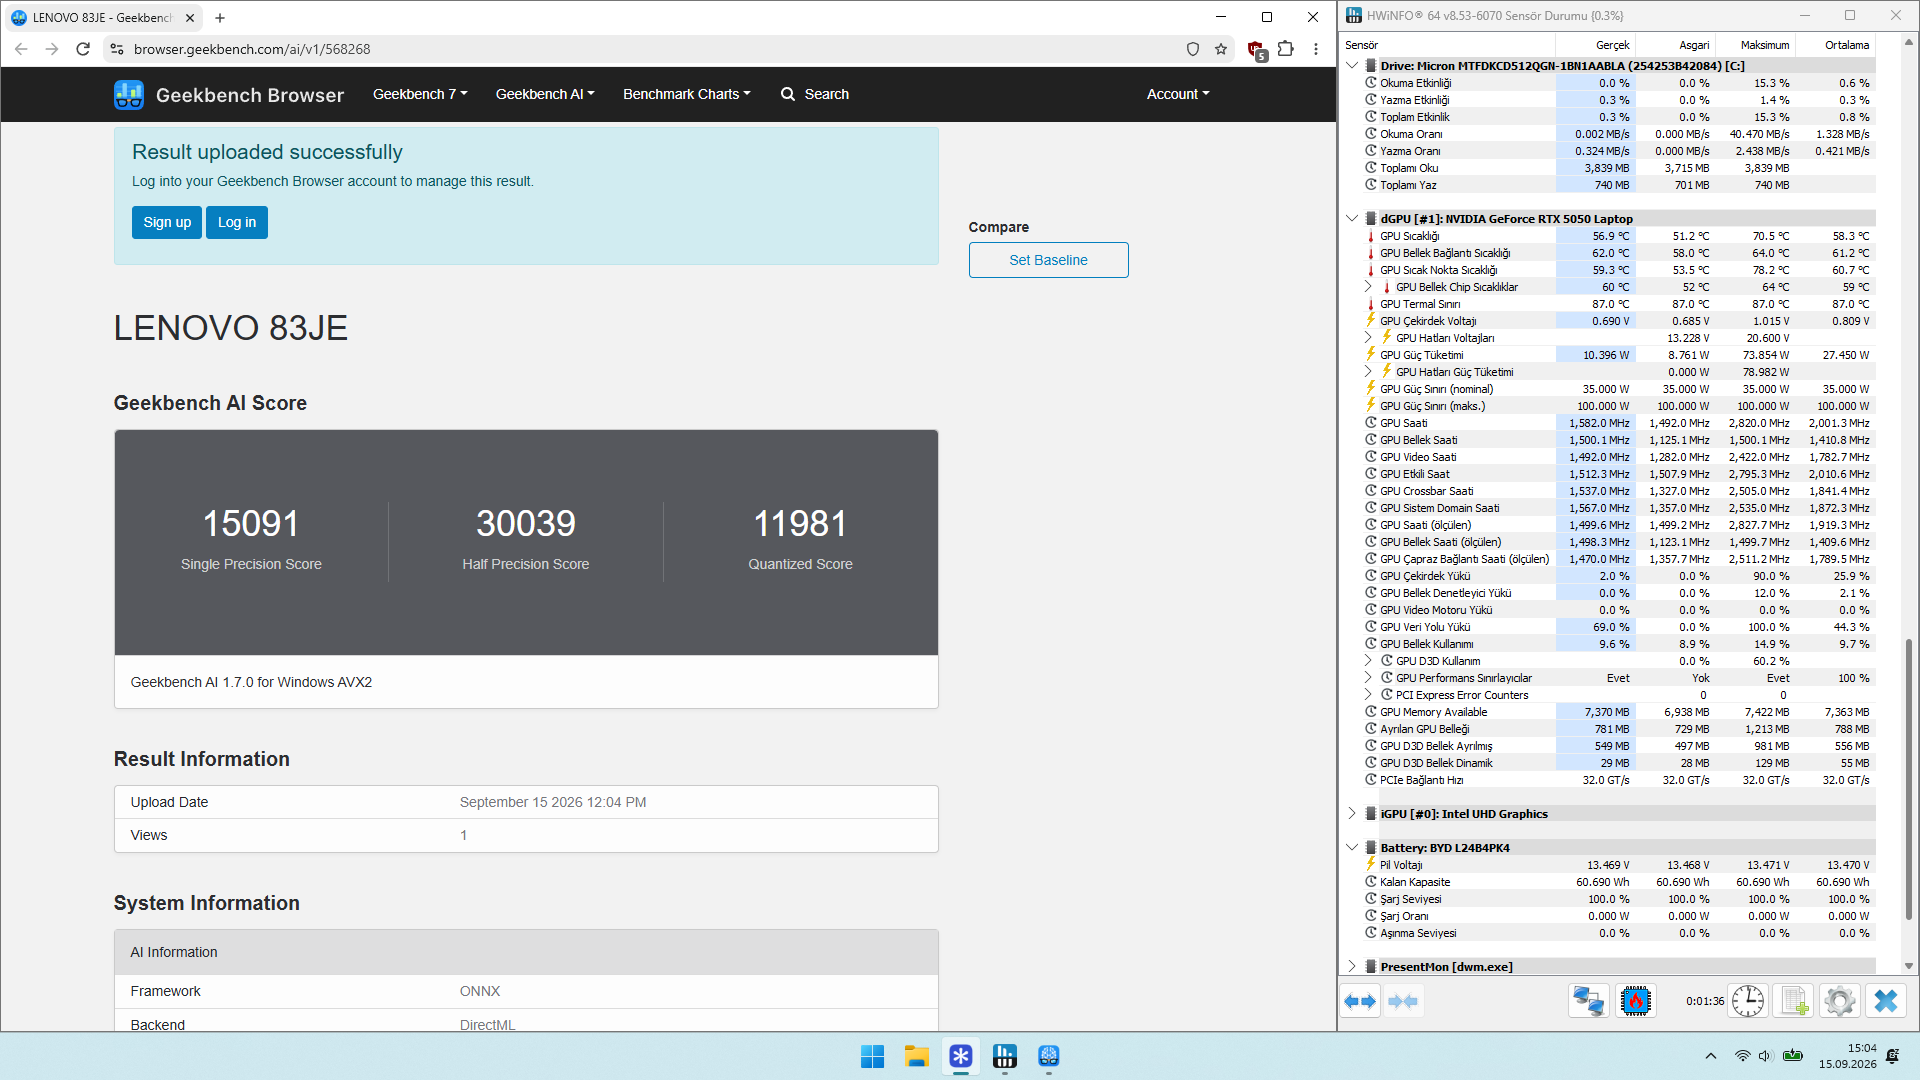Close the LENOVO 83JE browser tab

pyautogui.click(x=190, y=17)
